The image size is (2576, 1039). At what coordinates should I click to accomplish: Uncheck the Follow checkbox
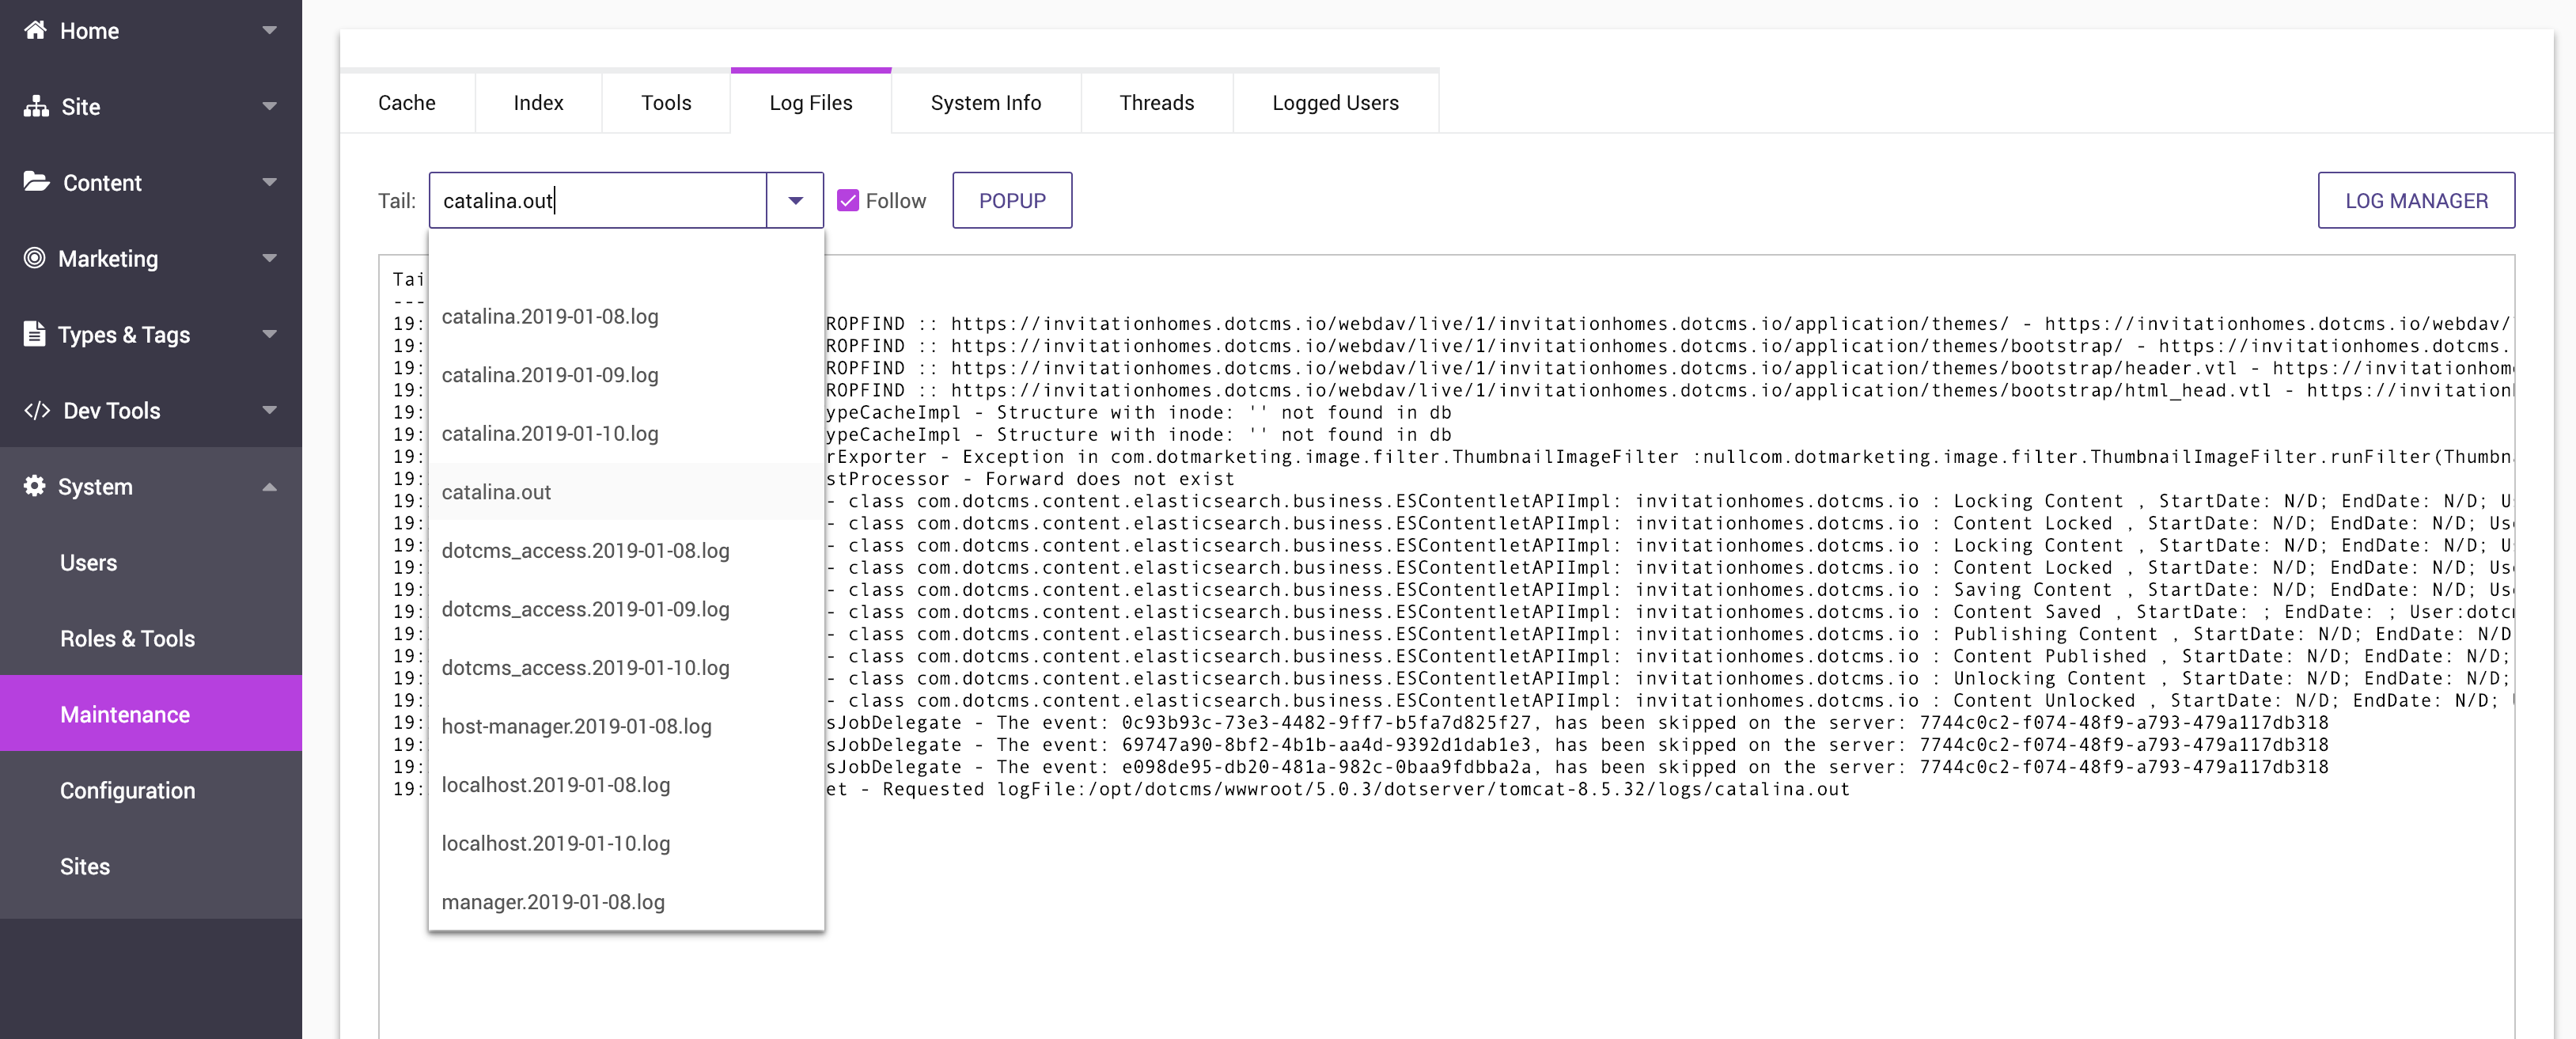pos(847,201)
